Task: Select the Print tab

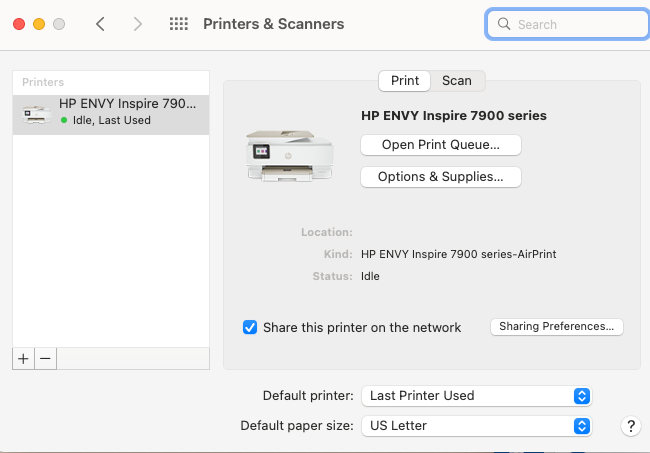Action: tap(405, 81)
